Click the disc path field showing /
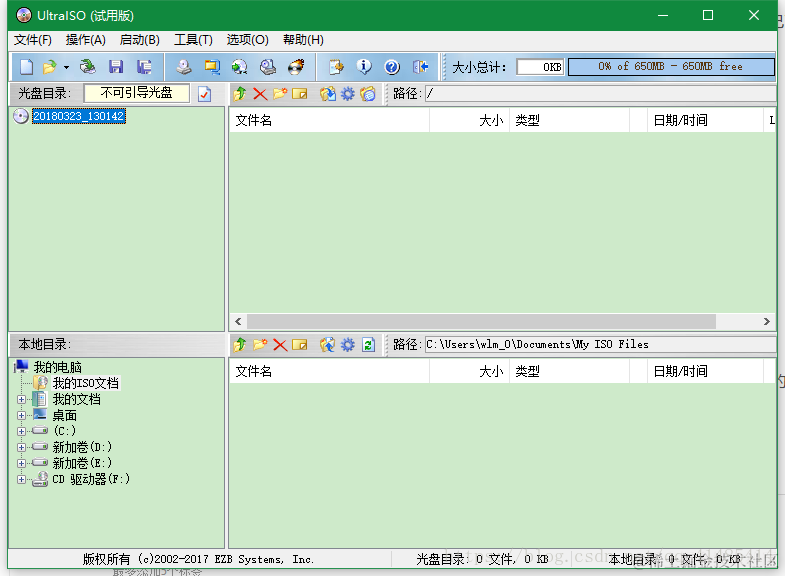The height and width of the screenshot is (576, 785). 601,94
